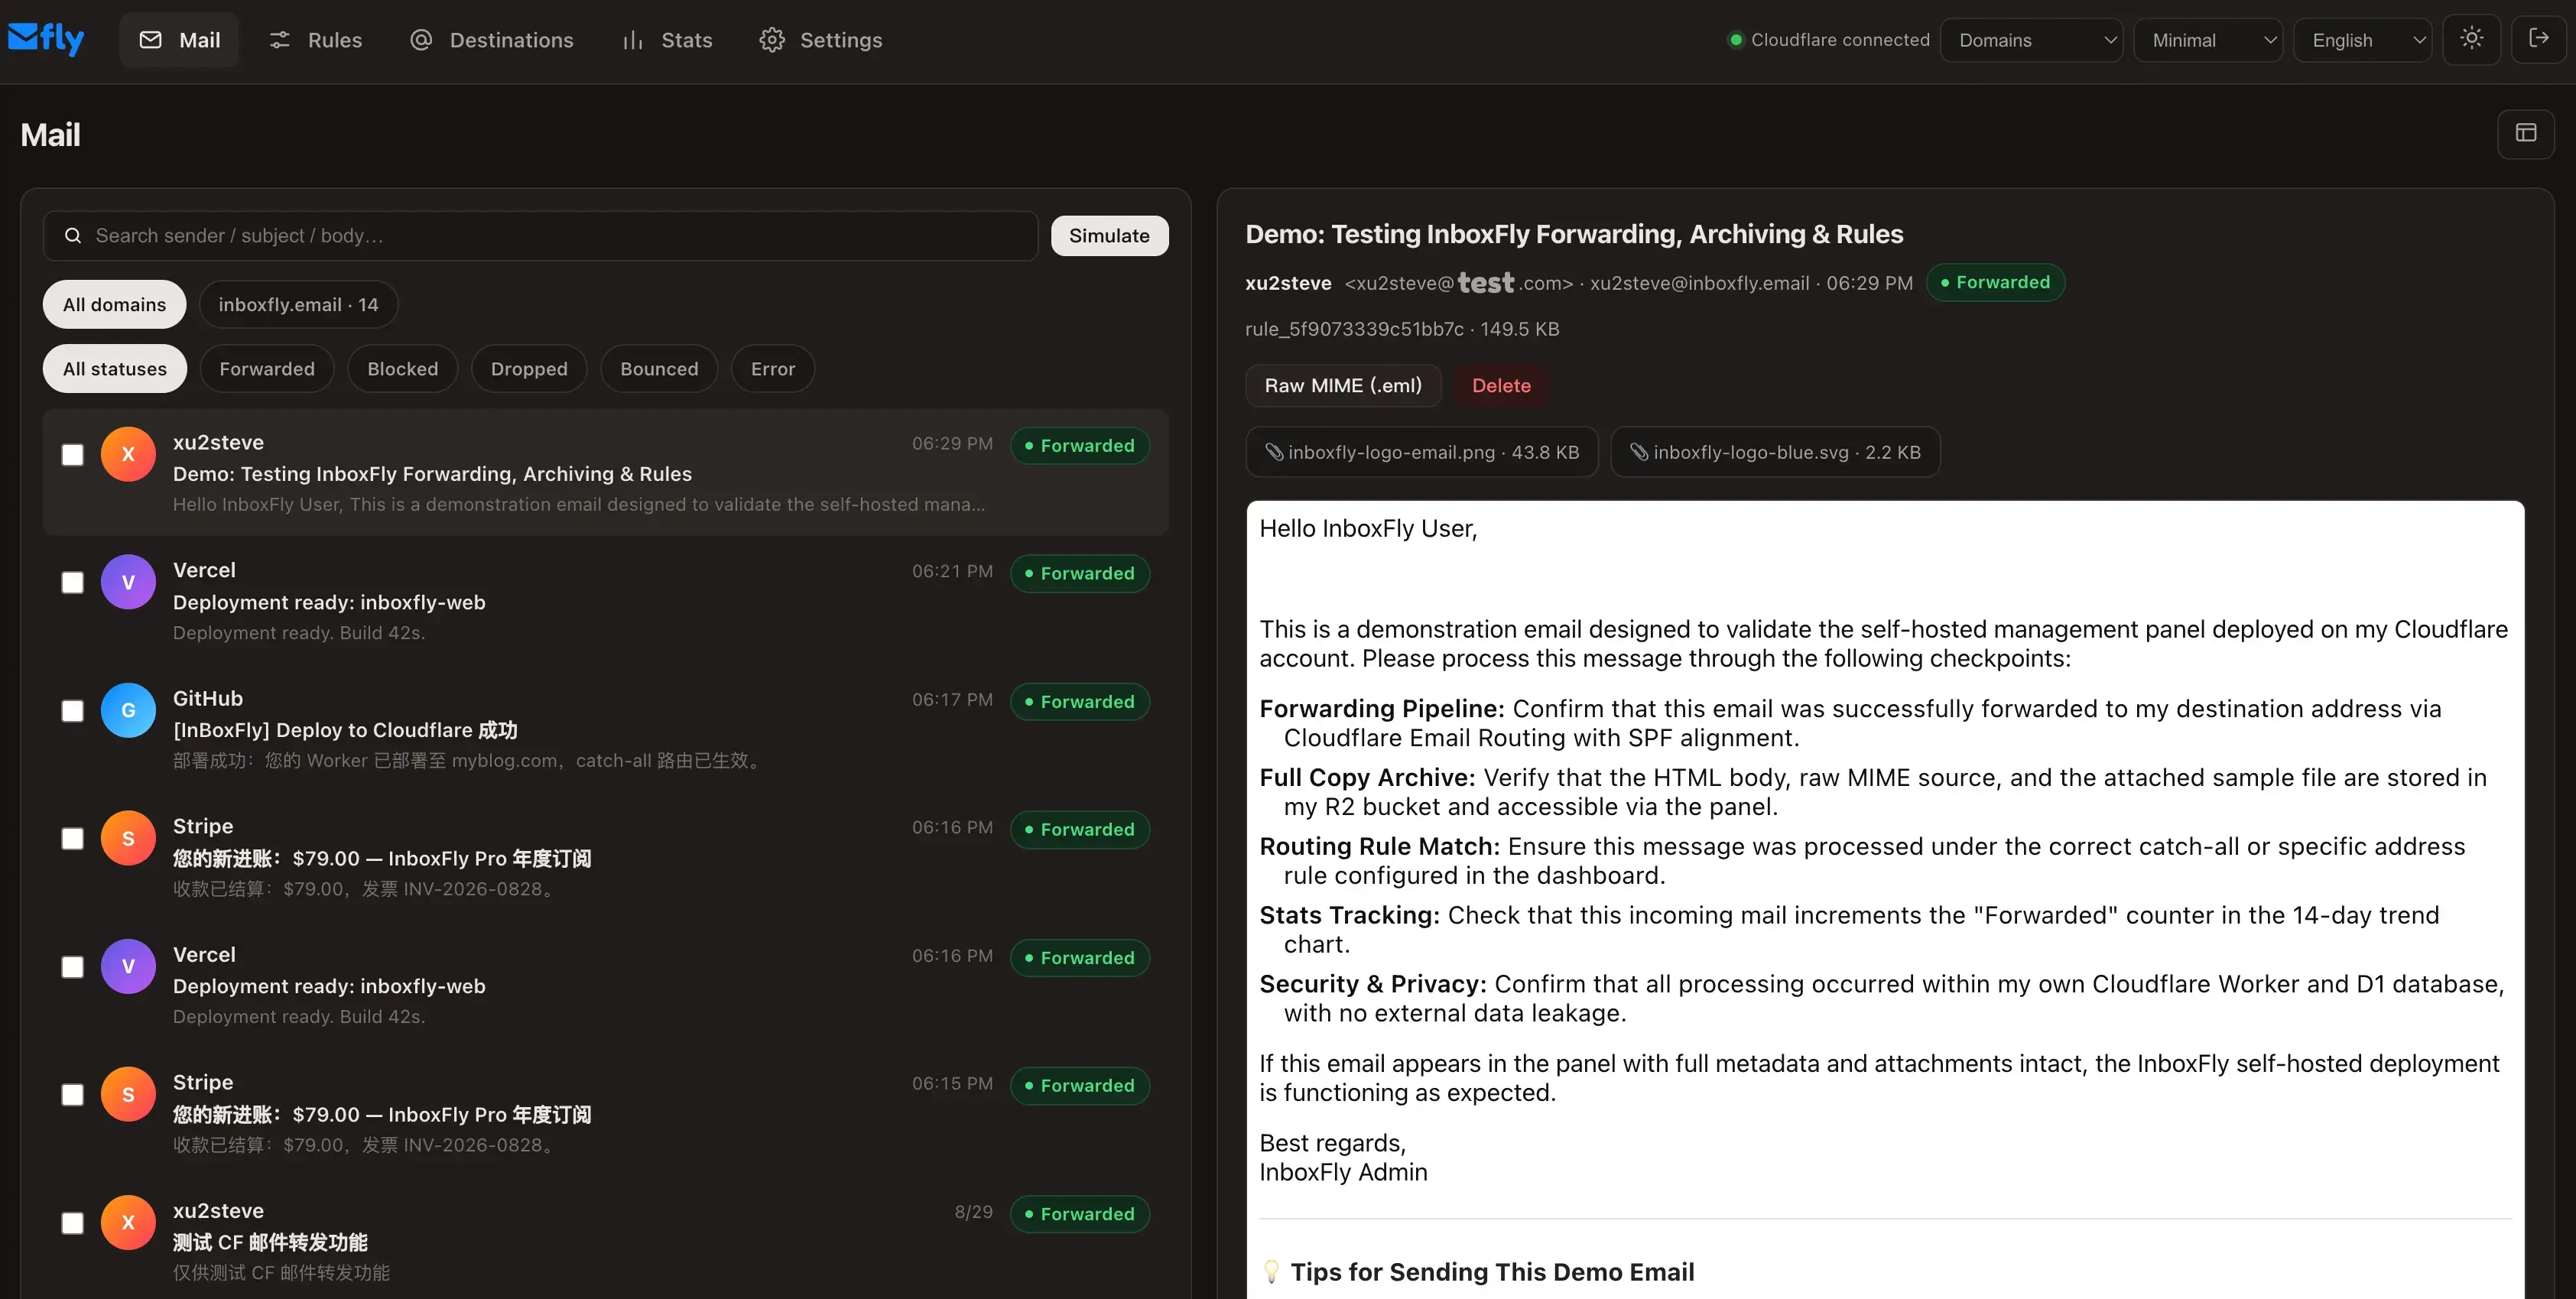The image size is (2576, 1299).
Task: Toggle the light/dark theme sun icon
Action: pyautogui.click(x=2471, y=39)
